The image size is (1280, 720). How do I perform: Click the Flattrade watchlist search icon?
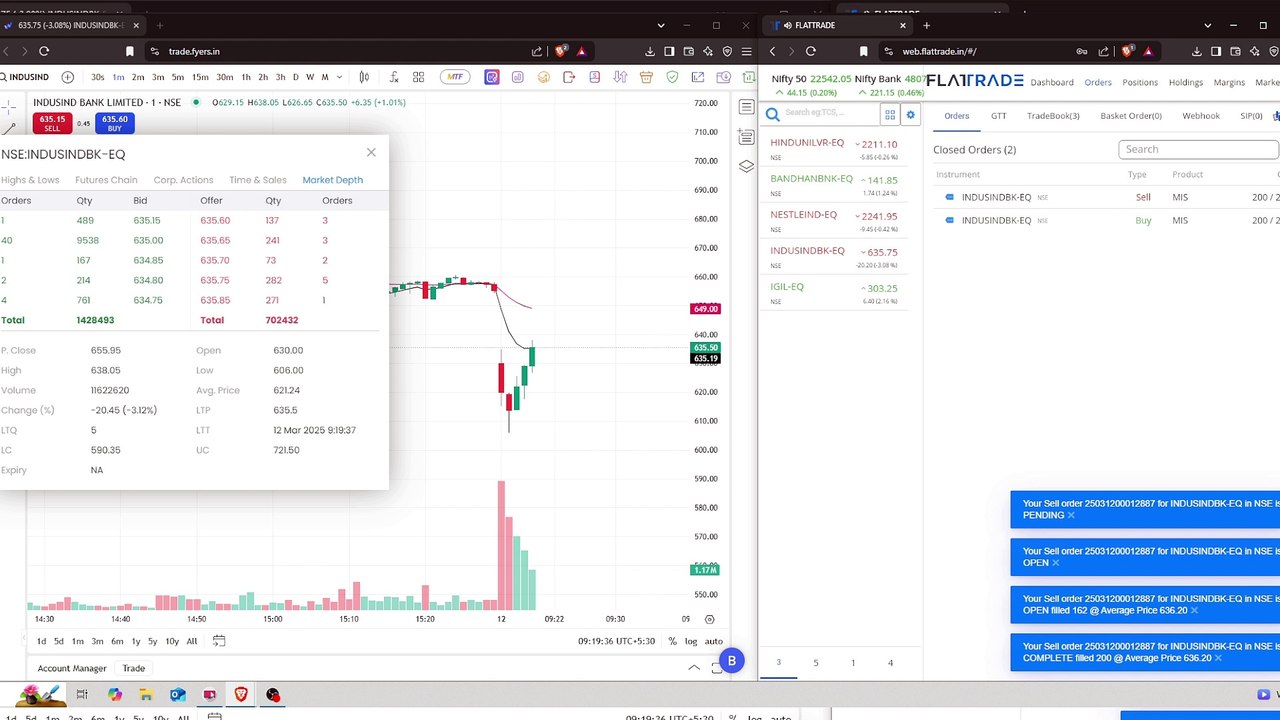(x=772, y=115)
